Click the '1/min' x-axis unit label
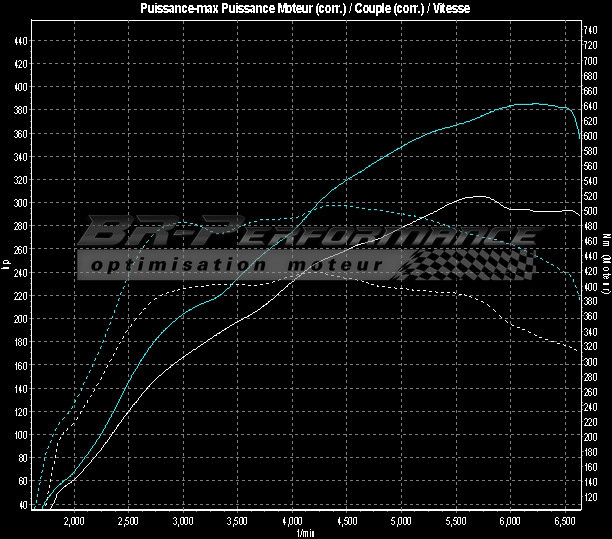 coord(306,532)
